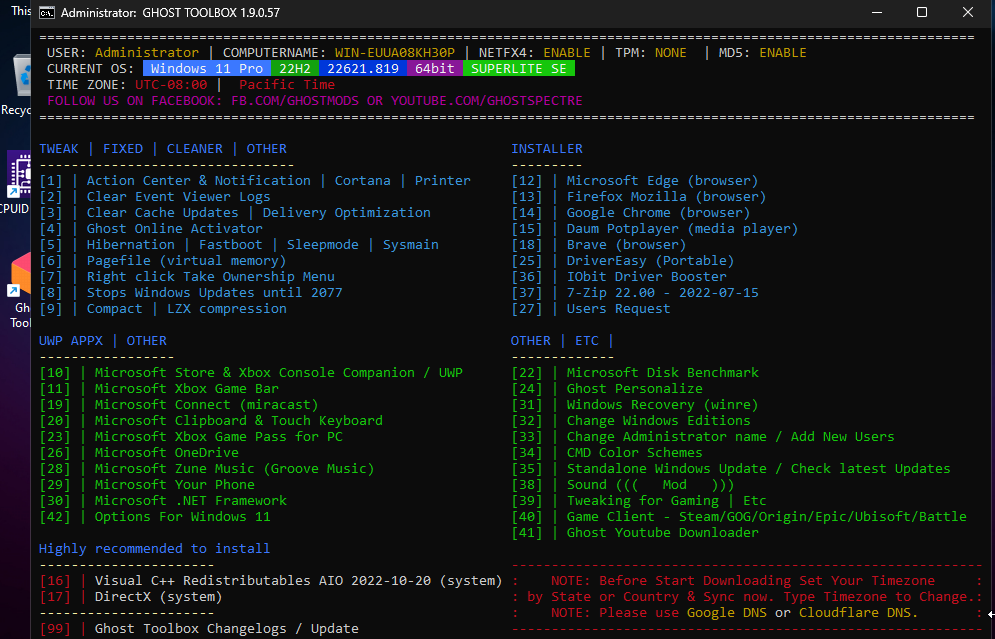Click option 18 Brave browser
995x639 pixels.
click(599, 245)
